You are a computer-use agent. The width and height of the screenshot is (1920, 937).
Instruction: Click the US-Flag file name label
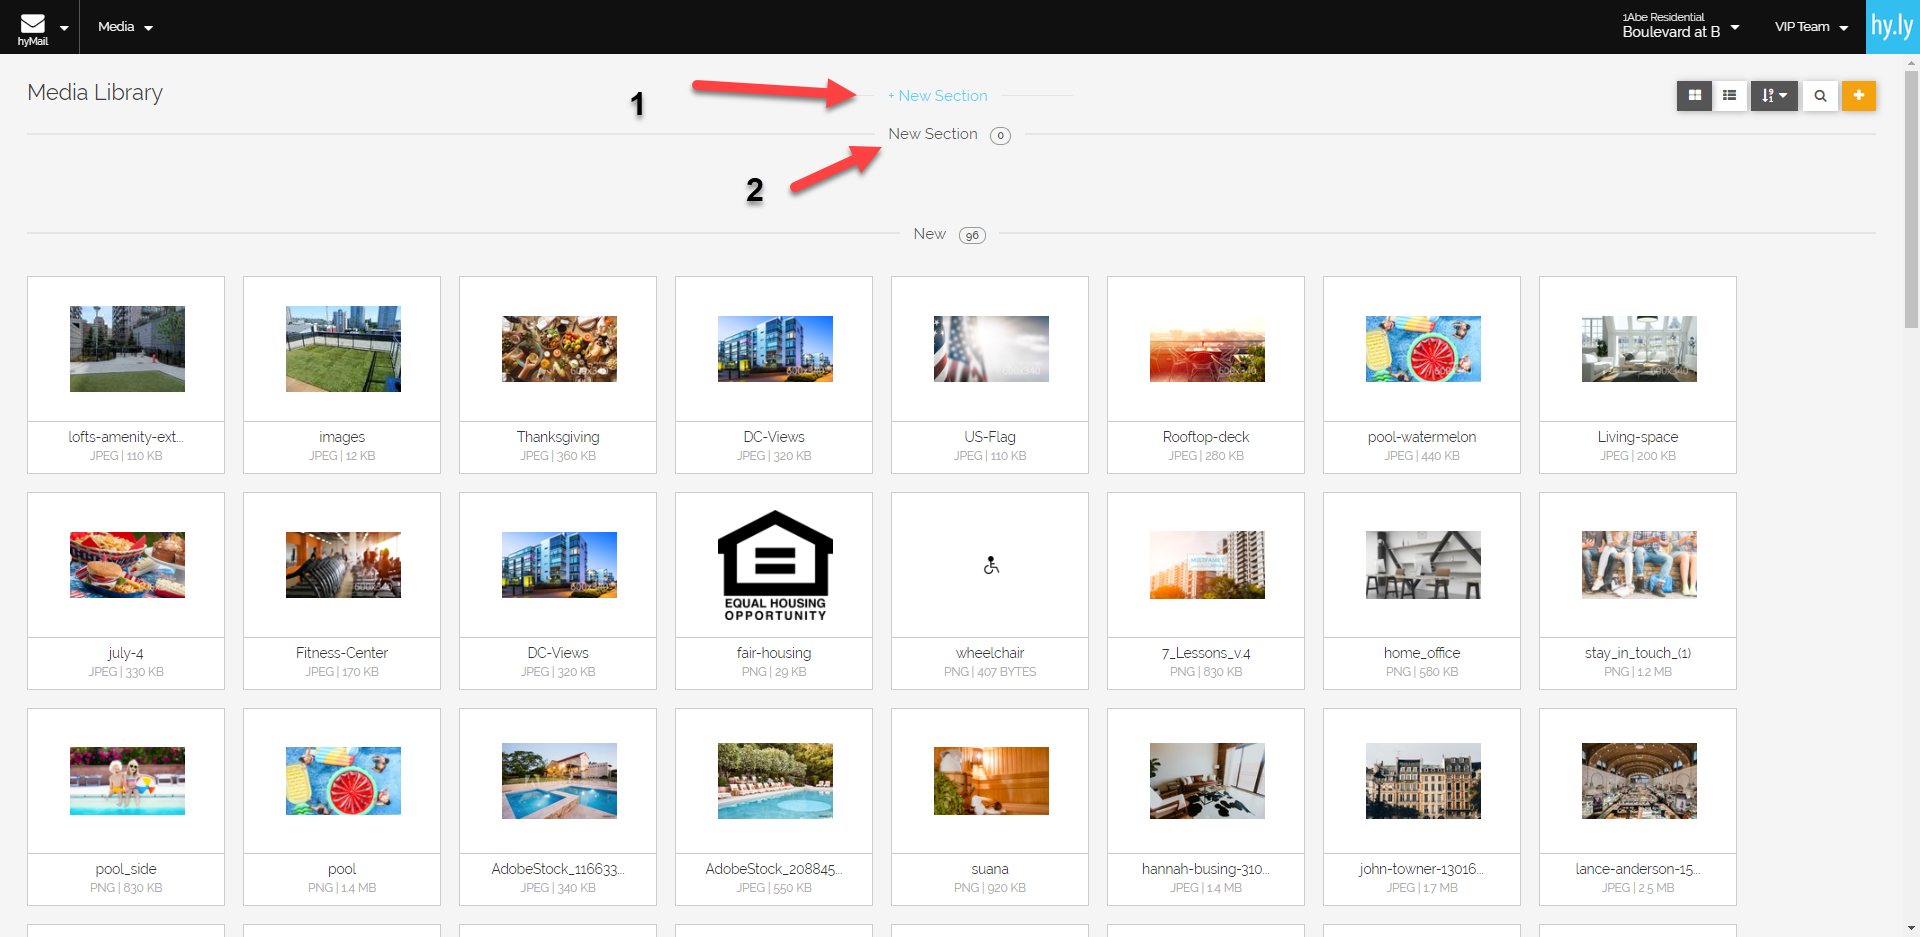(x=990, y=437)
